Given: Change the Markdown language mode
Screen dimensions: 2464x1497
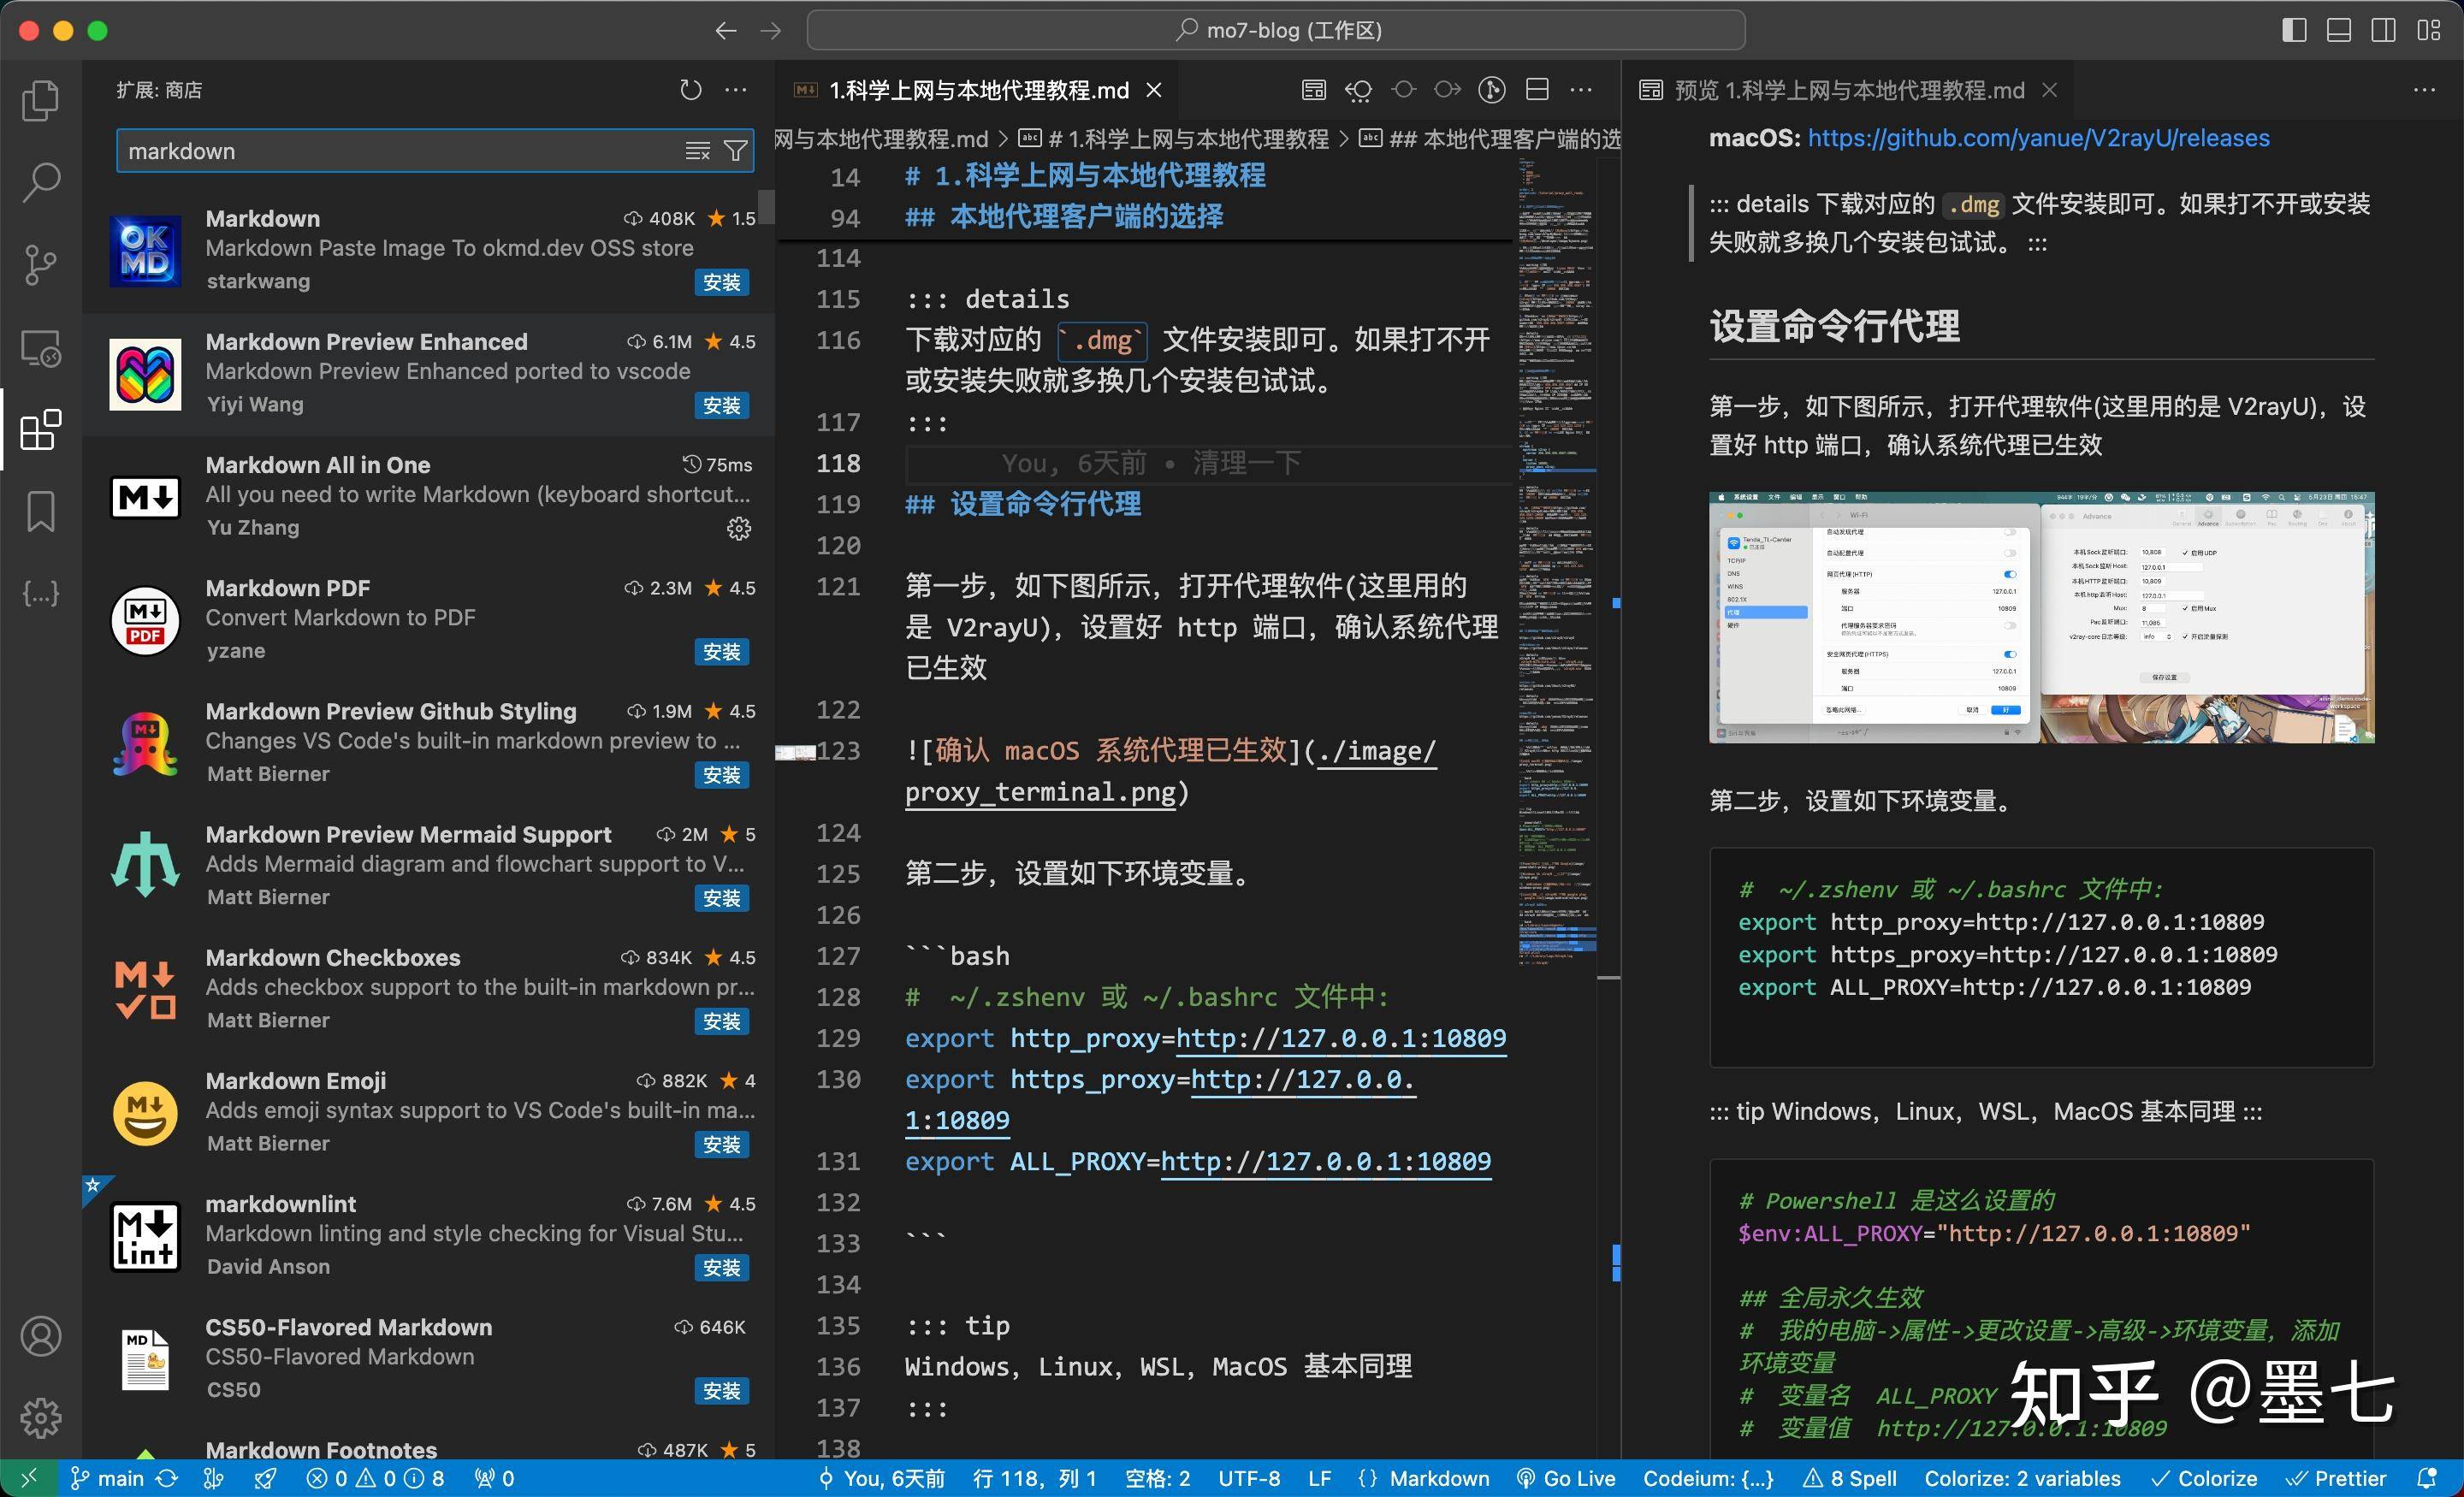Looking at the screenshot, I should point(1438,1478).
